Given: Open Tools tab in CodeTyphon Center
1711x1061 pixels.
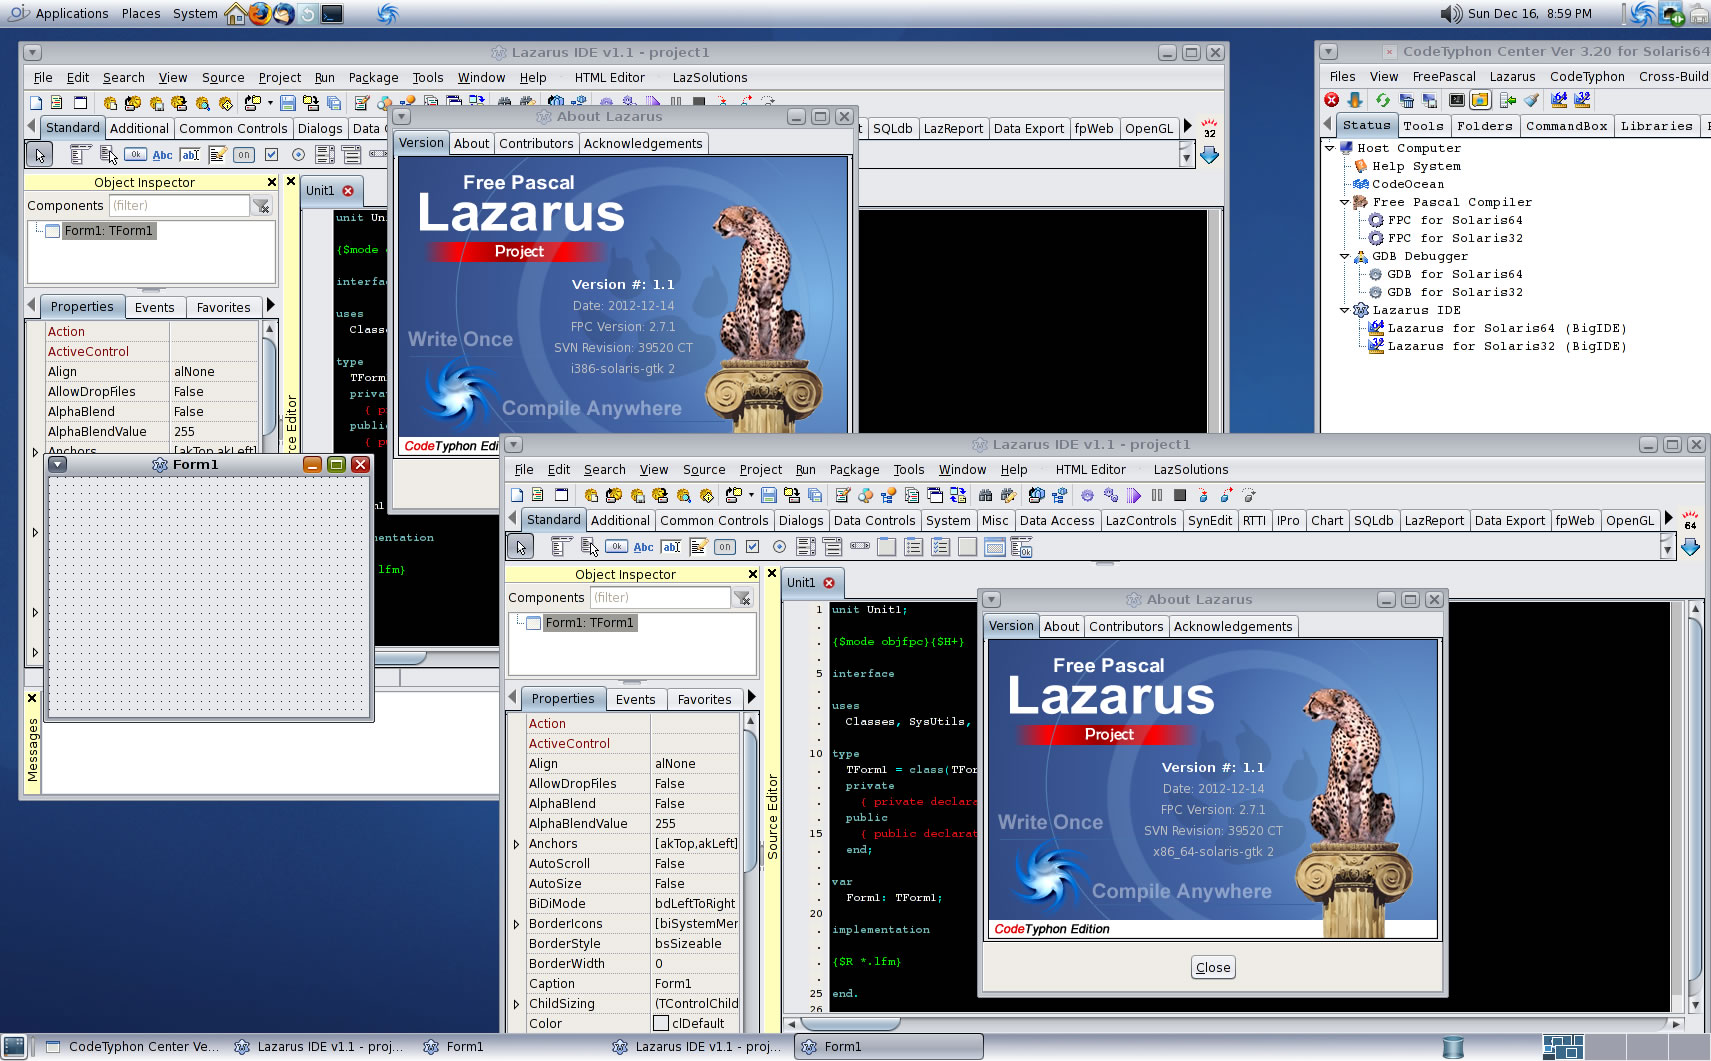Looking at the screenshot, I should (1423, 125).
